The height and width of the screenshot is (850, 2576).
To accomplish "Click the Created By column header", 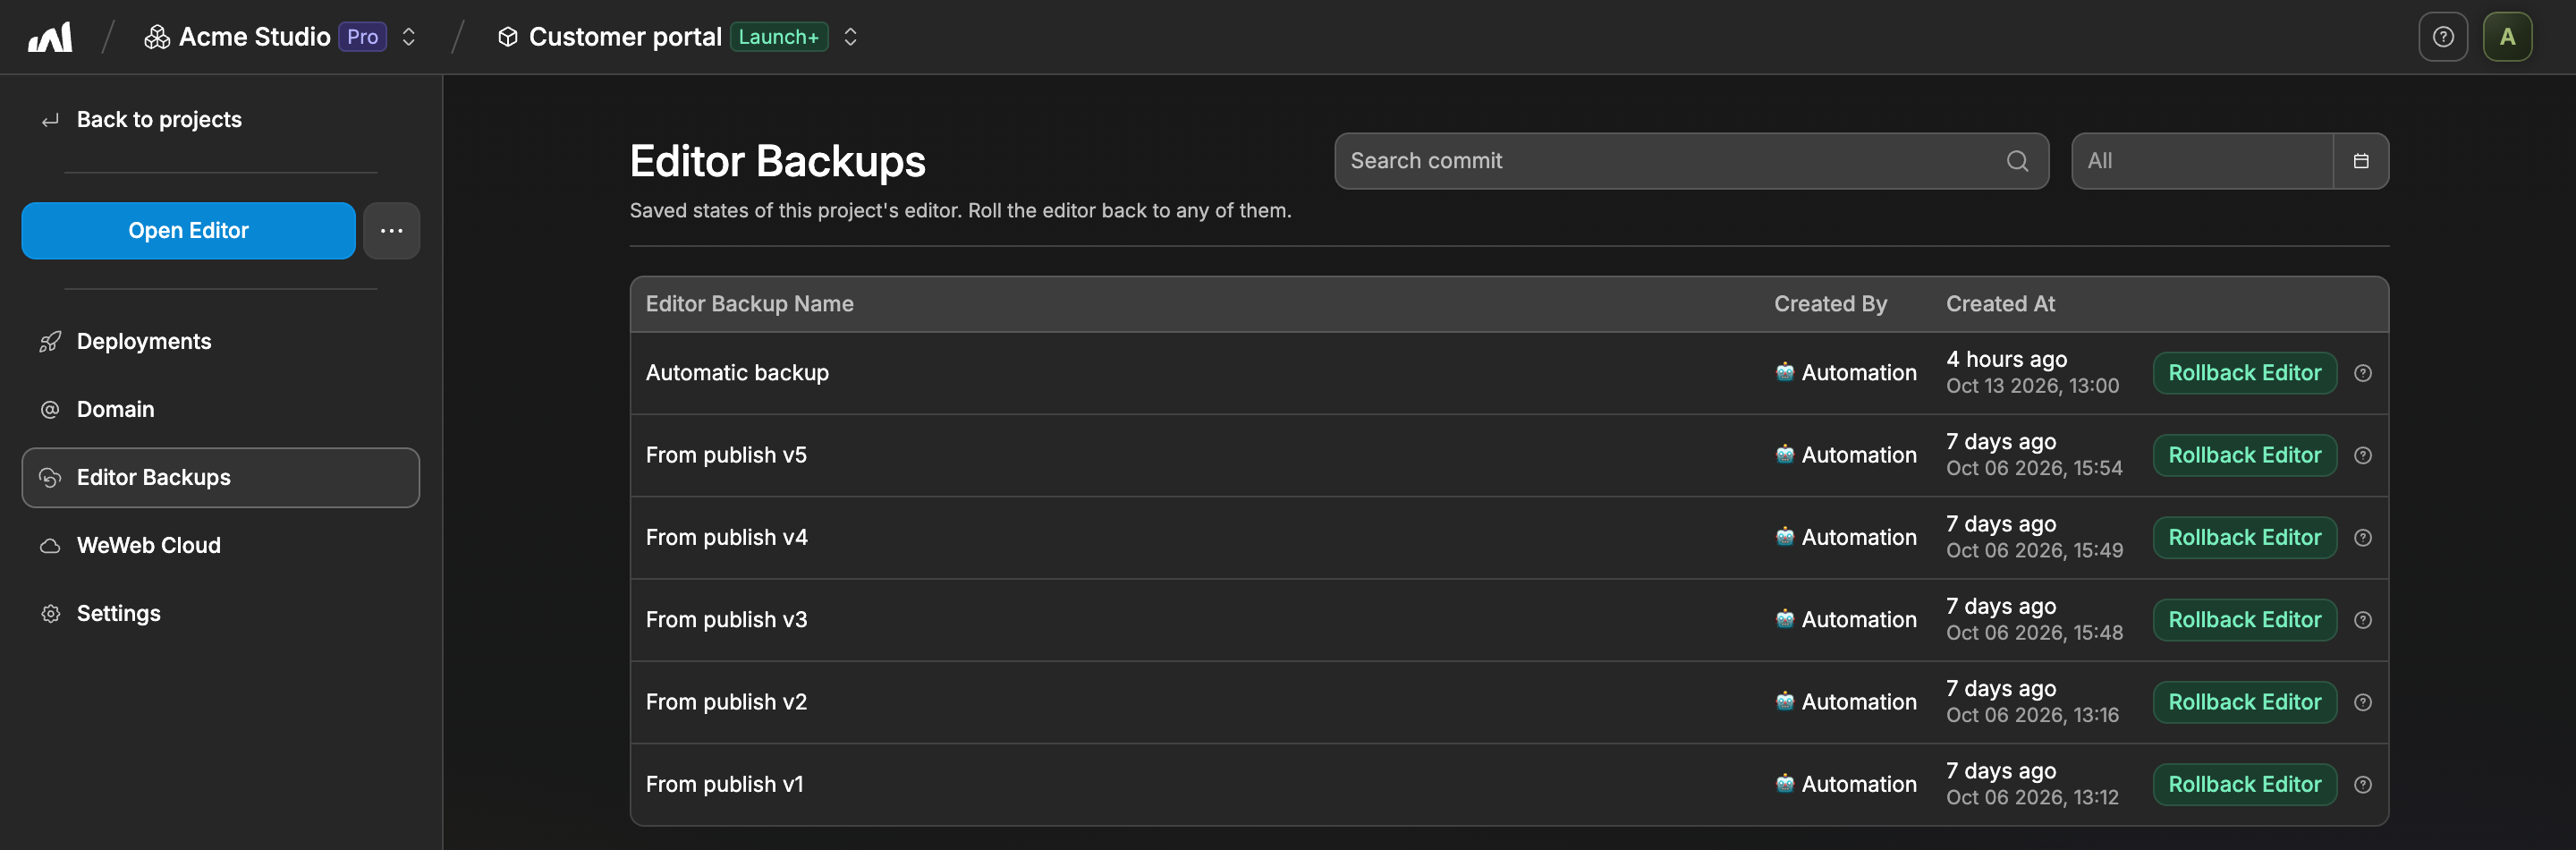I will point(1831,304).
